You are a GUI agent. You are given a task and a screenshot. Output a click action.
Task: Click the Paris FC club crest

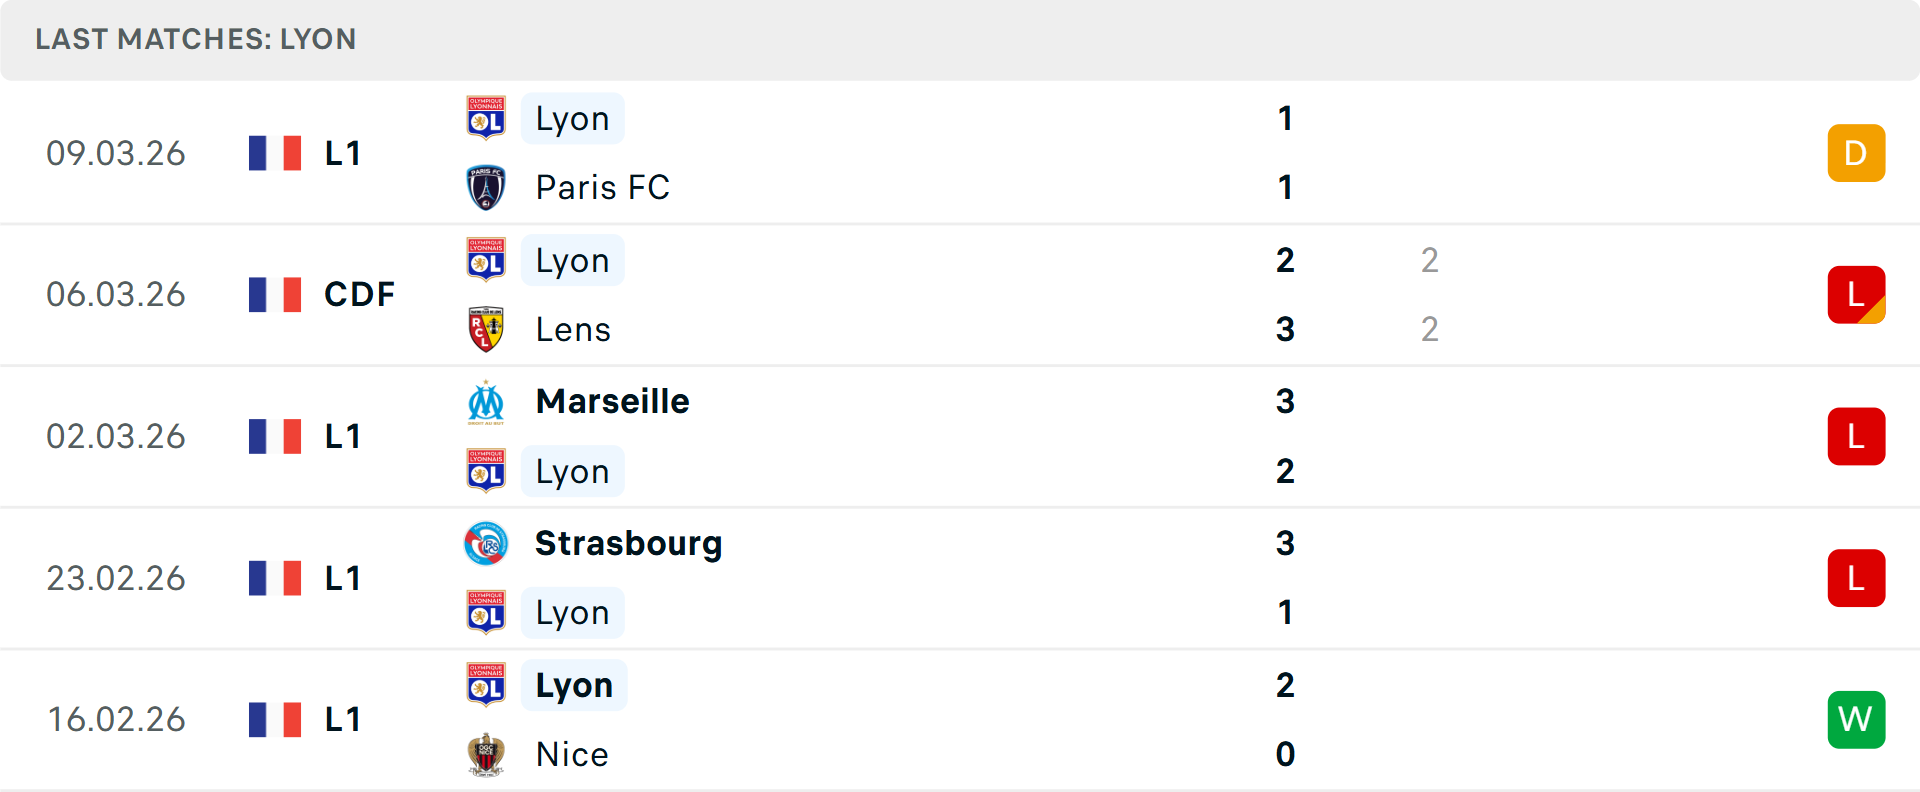click(486, 188)
